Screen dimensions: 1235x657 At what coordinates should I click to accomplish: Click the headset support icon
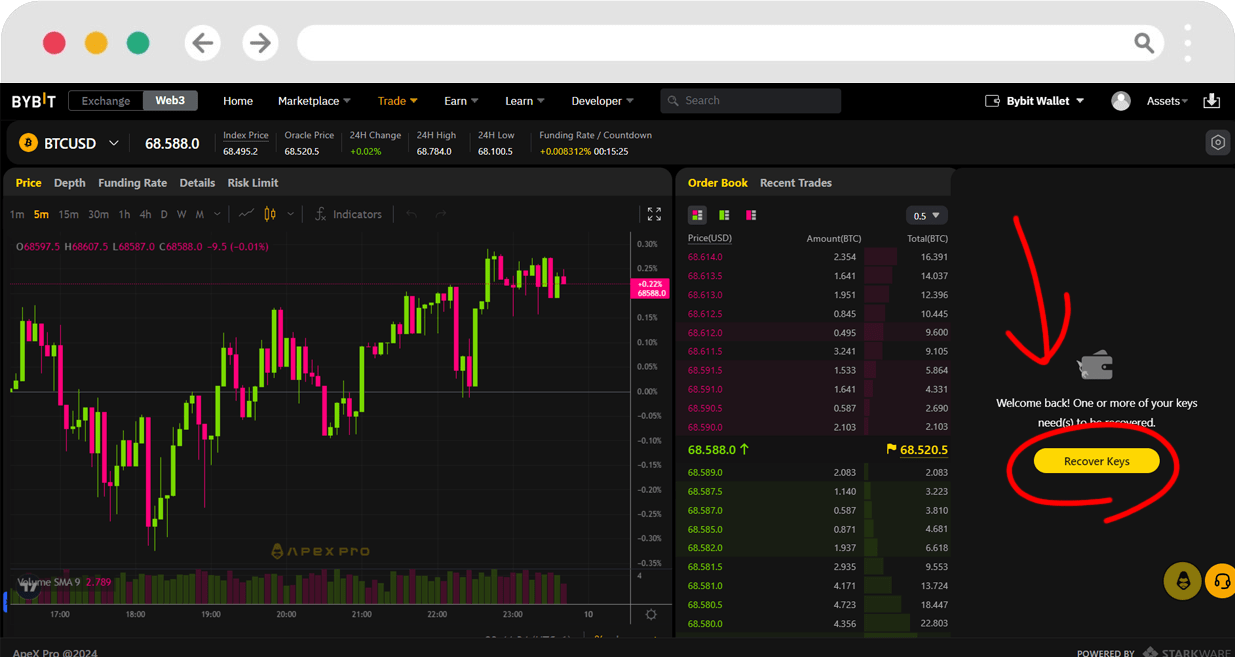click(x=1221, y=581)
